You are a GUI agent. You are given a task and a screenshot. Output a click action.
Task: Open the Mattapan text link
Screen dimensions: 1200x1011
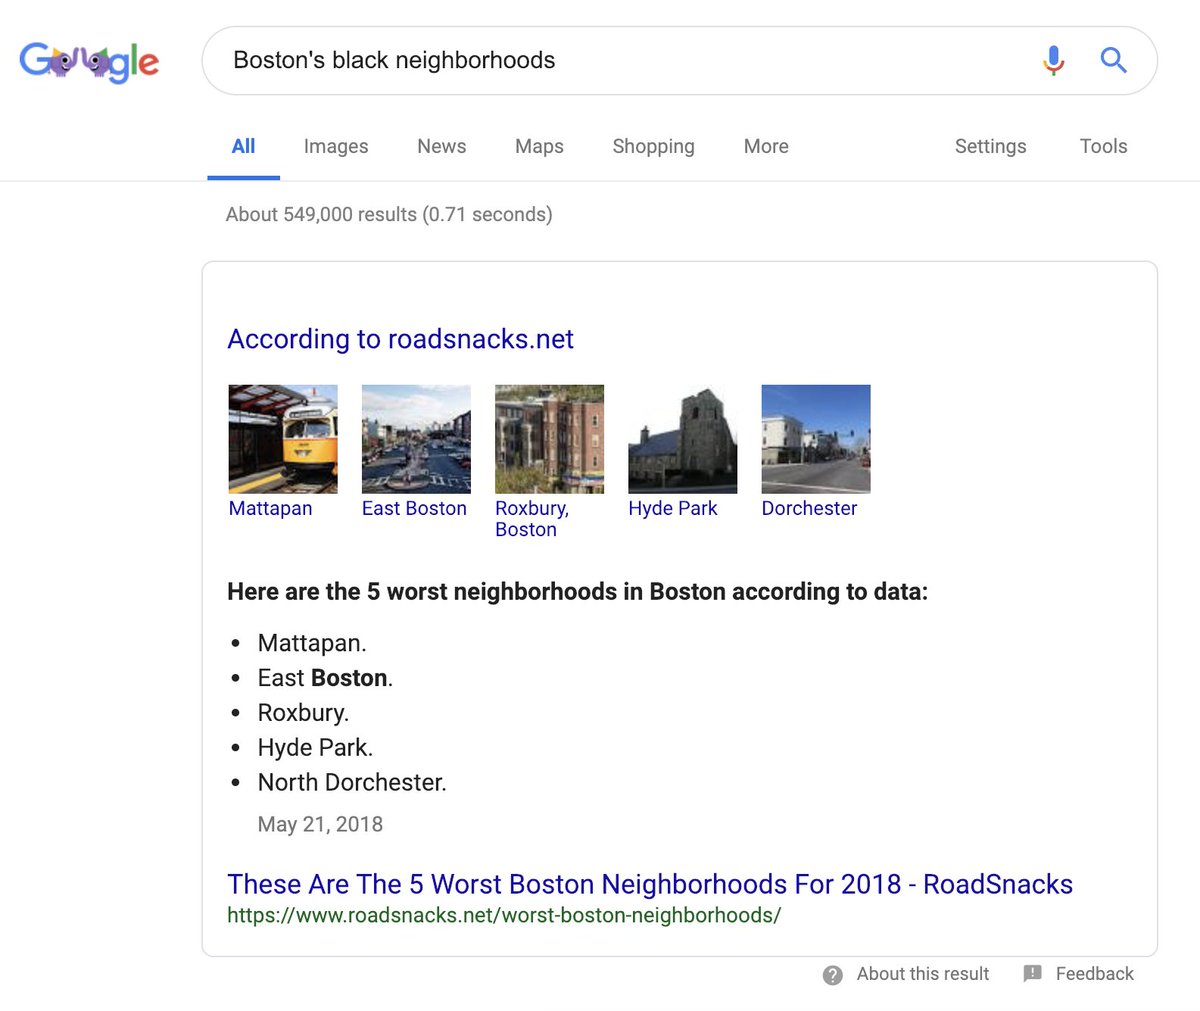(x=270, y=508)
